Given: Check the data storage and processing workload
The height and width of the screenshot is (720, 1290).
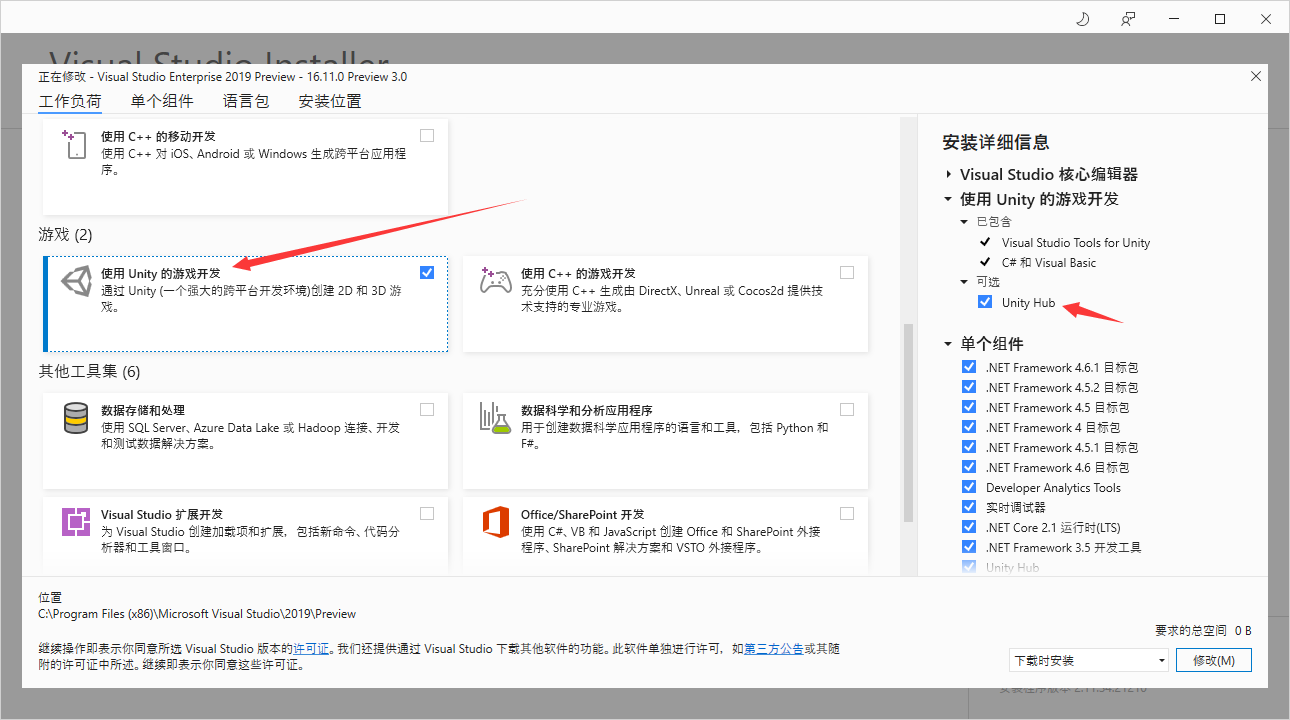Looking at the screenshot, I should (x=427, y=409).
